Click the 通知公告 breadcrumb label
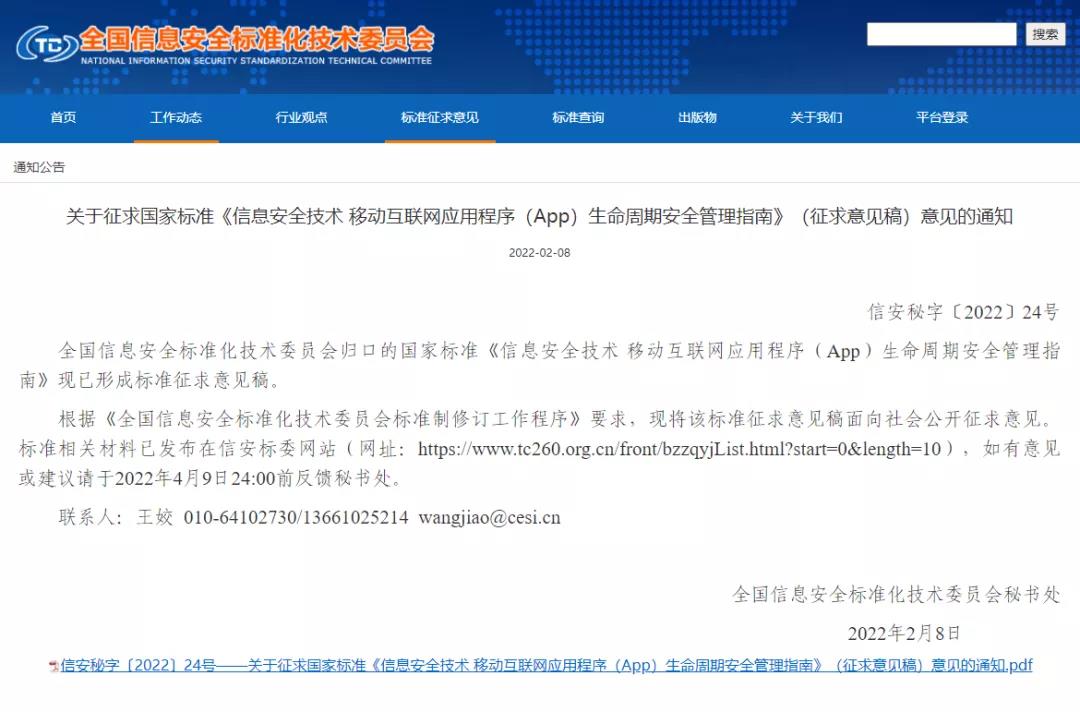The width and height of the screenshot is (1080, 712). point(39,167)
